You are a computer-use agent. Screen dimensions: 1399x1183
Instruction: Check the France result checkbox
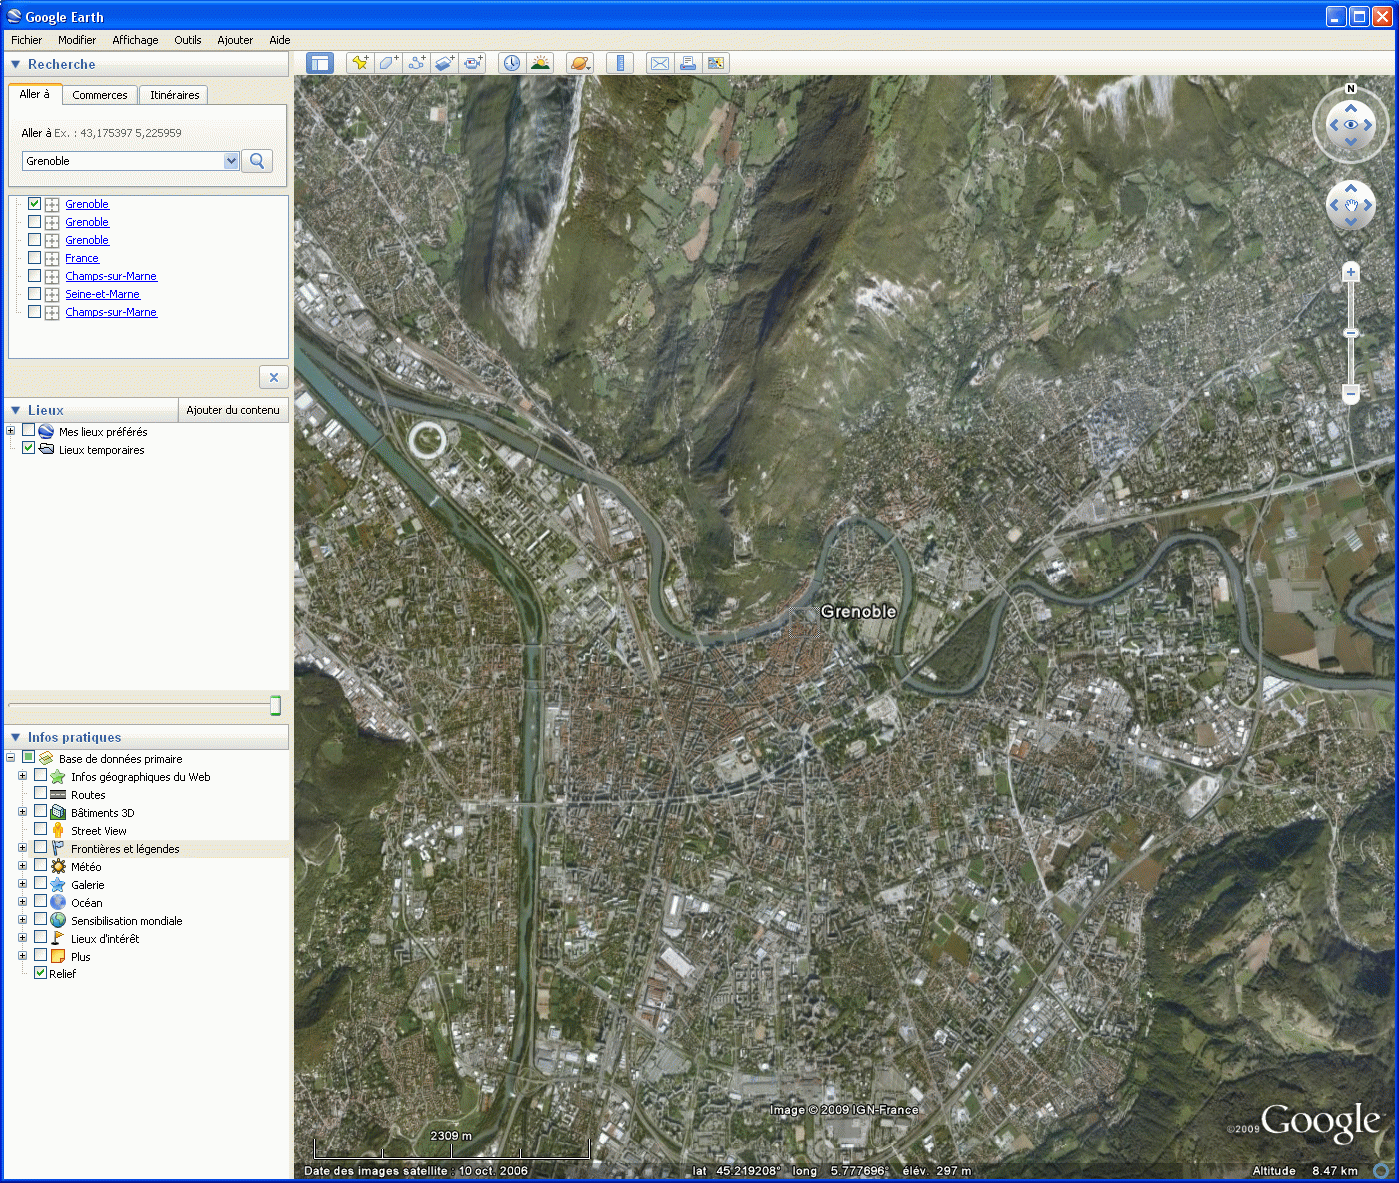[x=35, y=257]
